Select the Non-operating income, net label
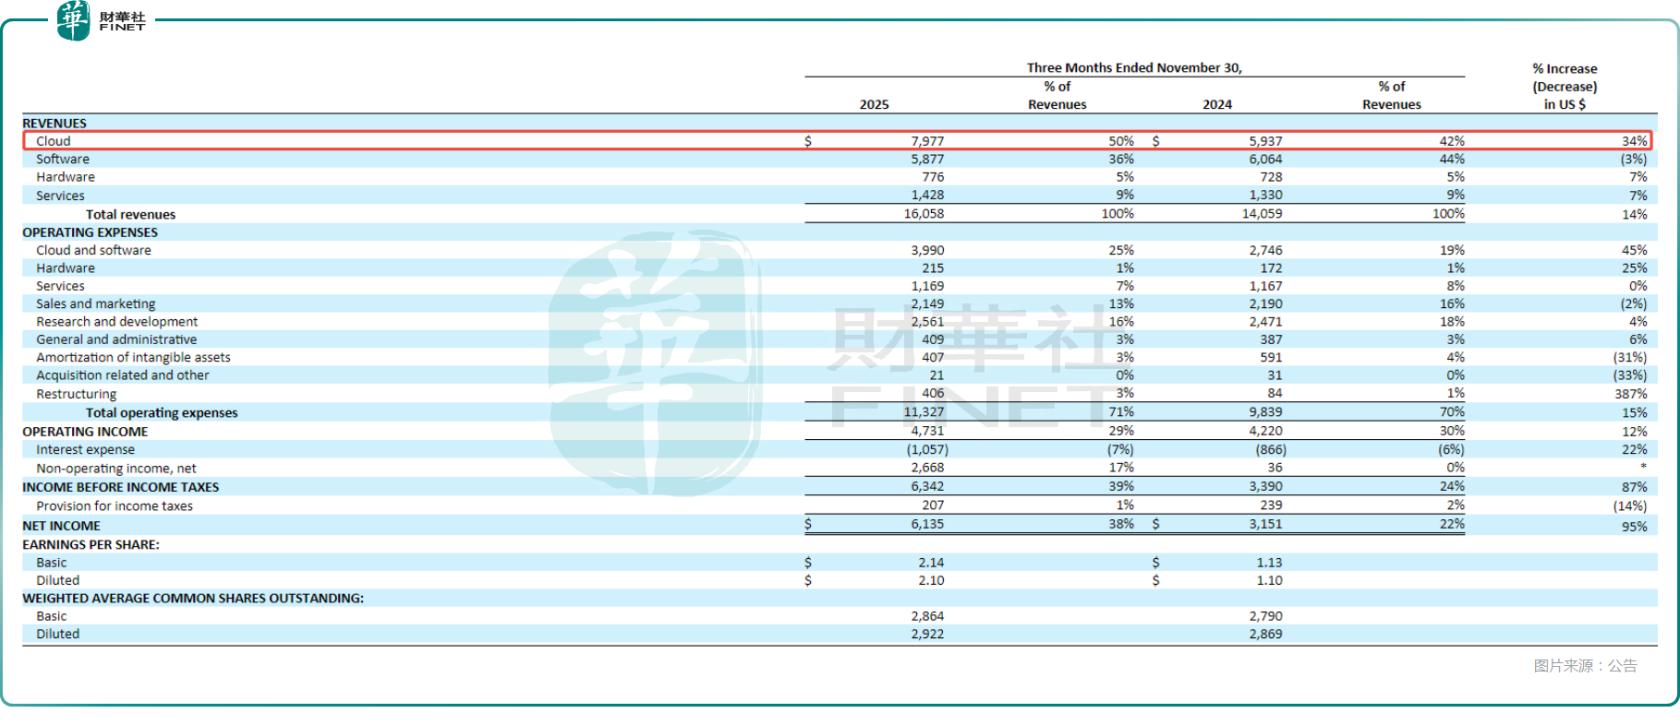The width and height of the screenshot is (1680, 725). click(116, 468)
